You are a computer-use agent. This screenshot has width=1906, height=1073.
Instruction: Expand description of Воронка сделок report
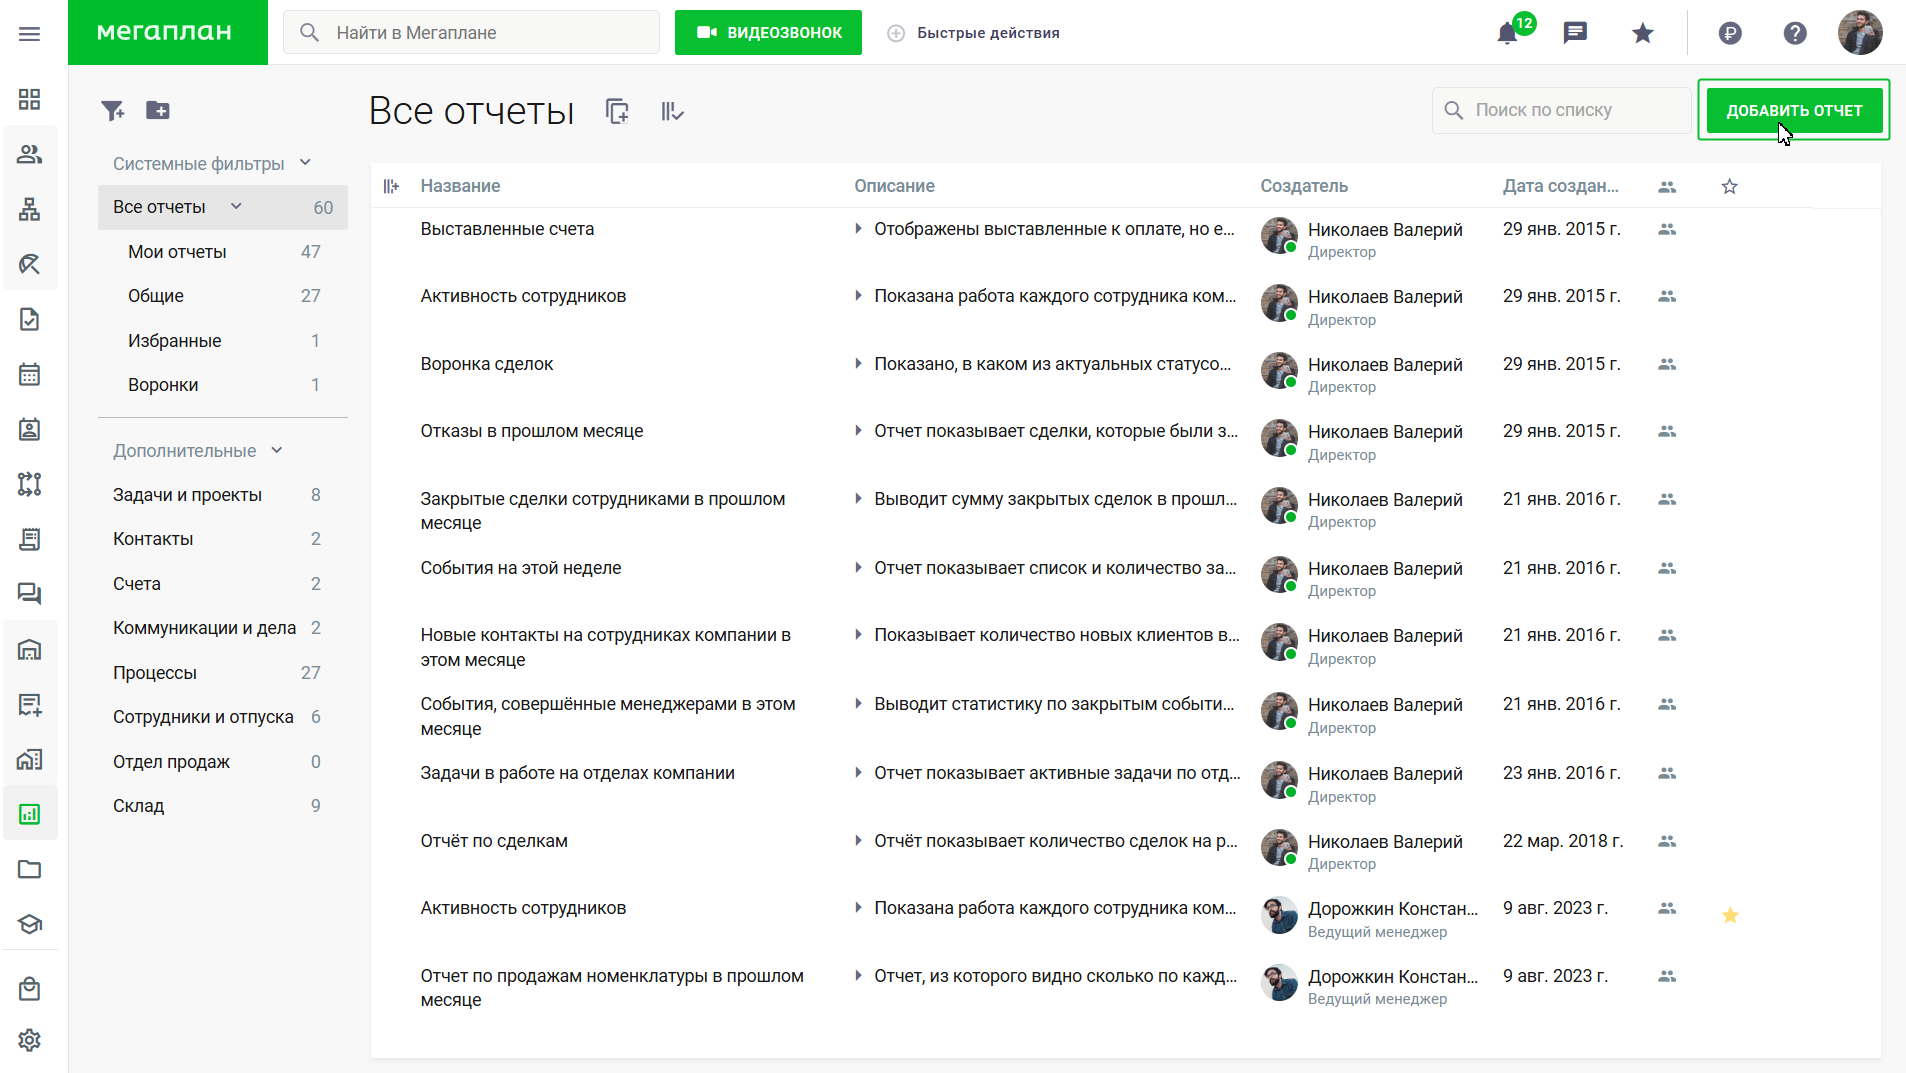pyautogui.click(x=858, y=364)
